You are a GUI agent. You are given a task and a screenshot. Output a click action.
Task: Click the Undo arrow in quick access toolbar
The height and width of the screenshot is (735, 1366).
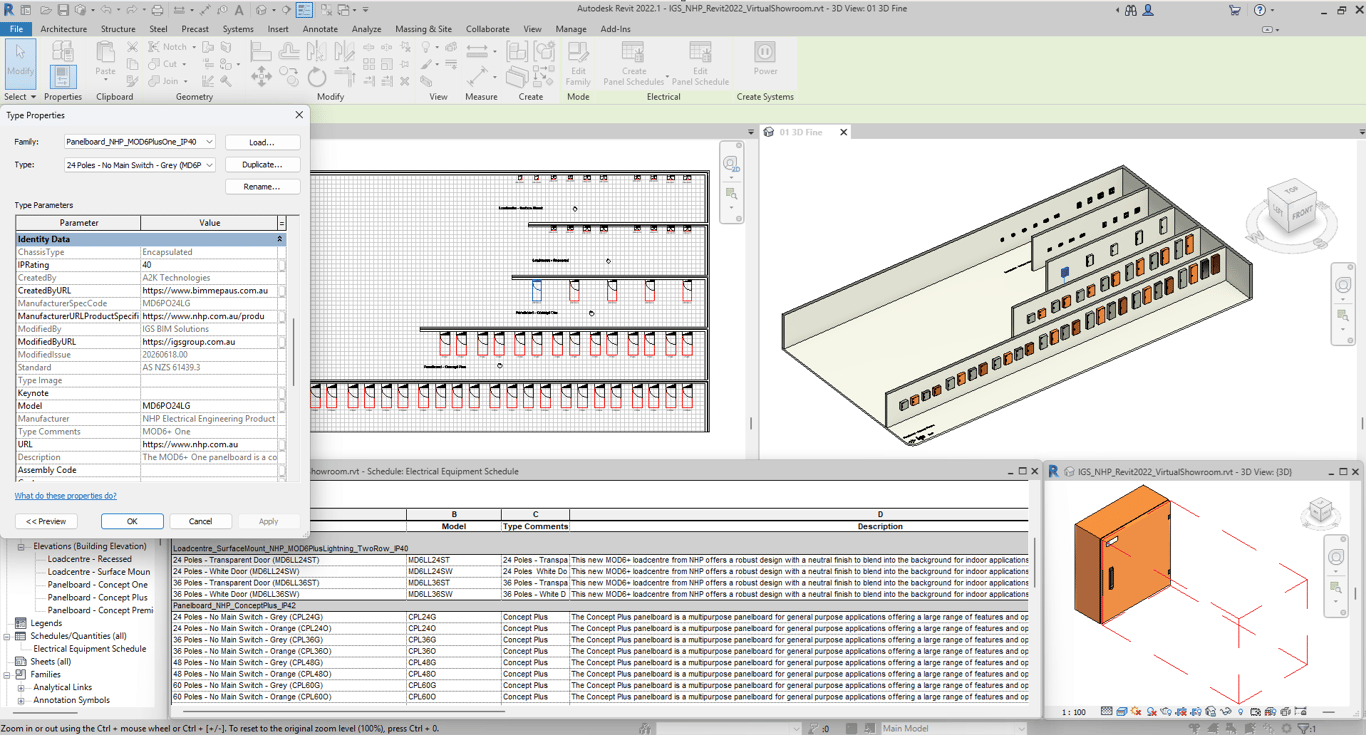106,10
